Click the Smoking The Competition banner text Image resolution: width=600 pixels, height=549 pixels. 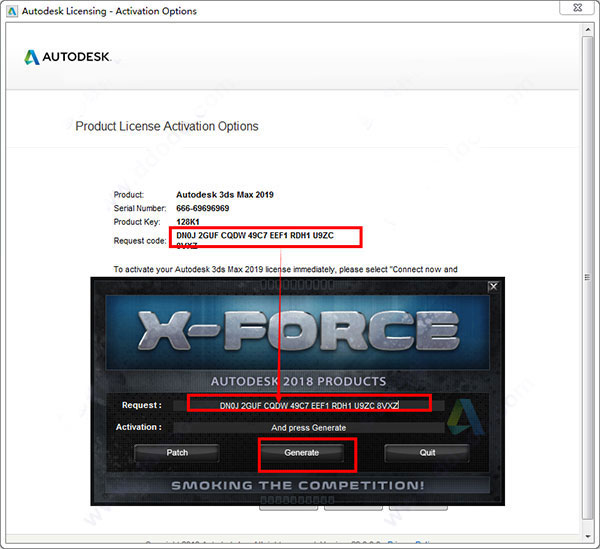(298, 485)
